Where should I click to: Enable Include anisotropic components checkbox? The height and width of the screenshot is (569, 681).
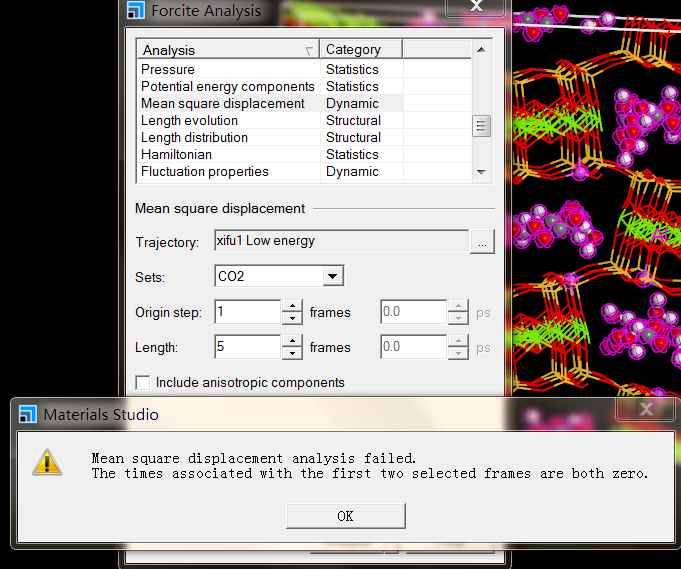[143, 382]
